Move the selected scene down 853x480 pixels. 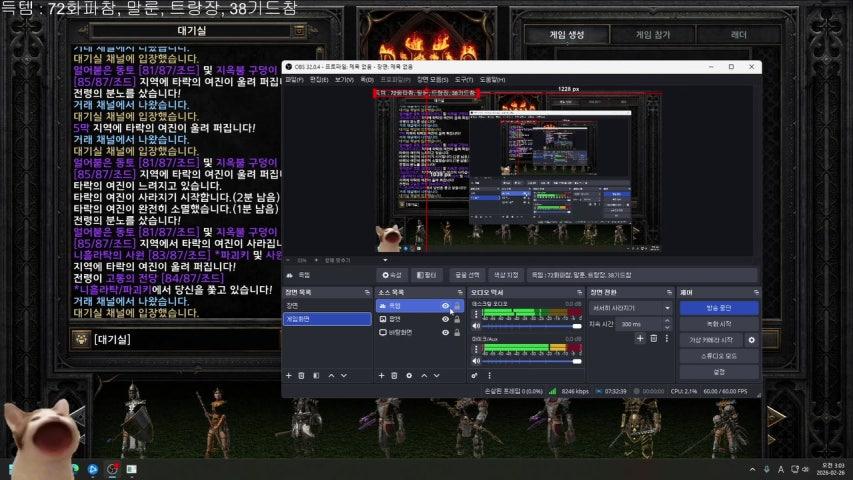pos(344,376)
